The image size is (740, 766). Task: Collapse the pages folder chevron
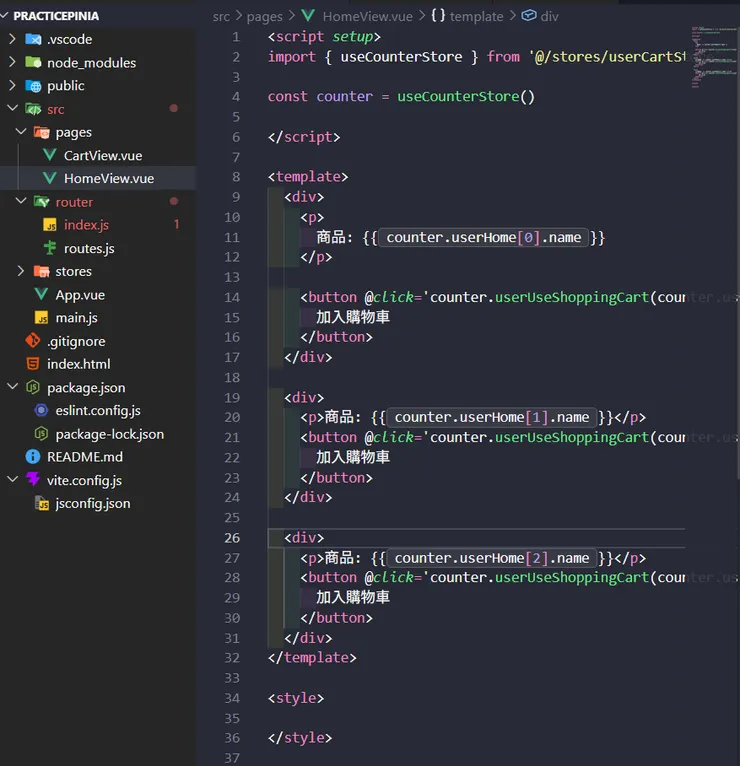pos(21,131)
